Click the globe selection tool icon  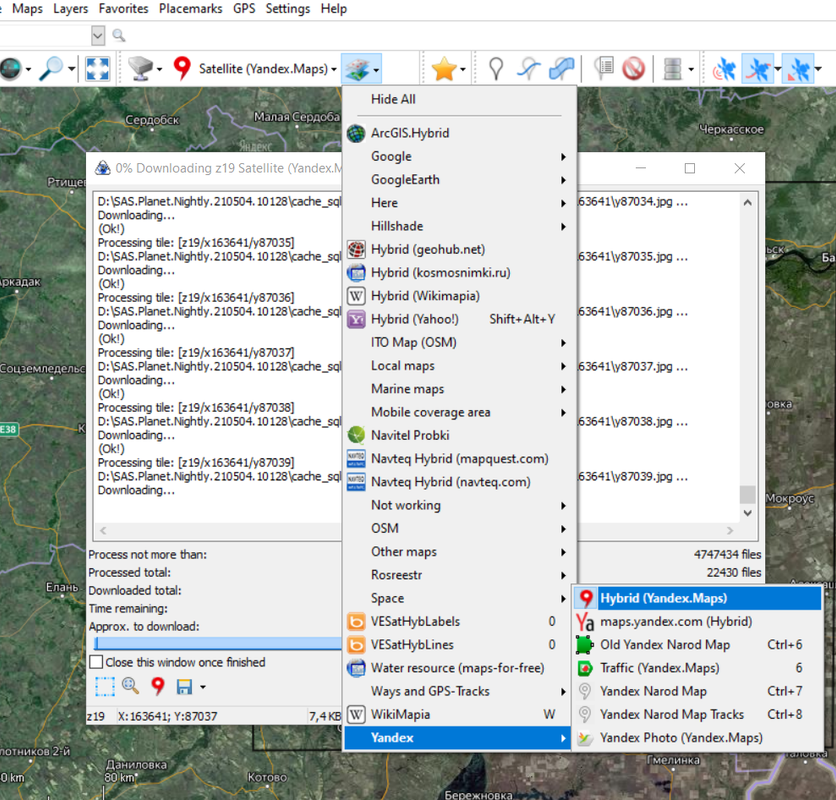coord(11,69)
